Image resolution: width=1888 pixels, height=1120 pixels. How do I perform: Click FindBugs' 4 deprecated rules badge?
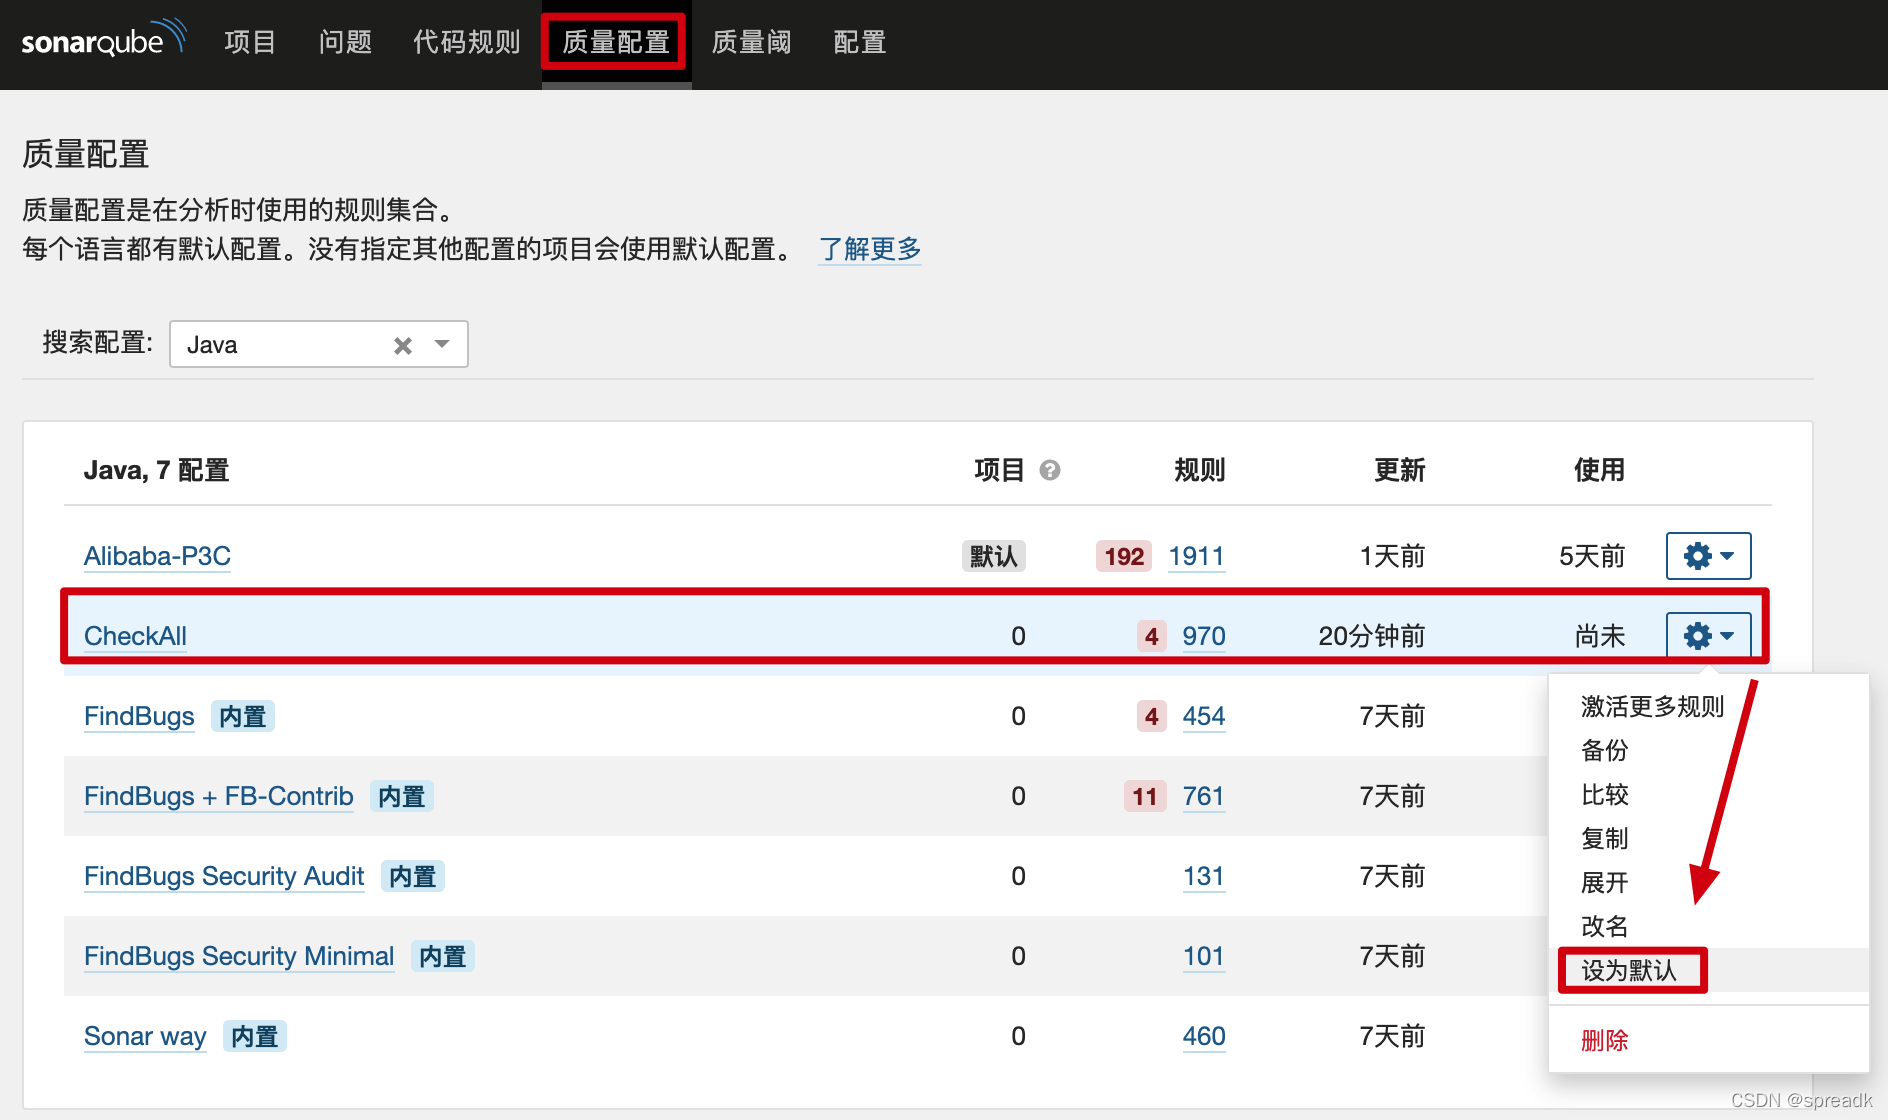click(x=1152, y=716)
